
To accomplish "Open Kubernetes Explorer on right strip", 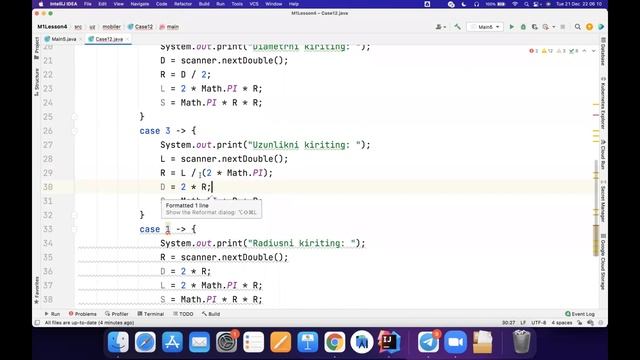I will (x=603, y=103).
